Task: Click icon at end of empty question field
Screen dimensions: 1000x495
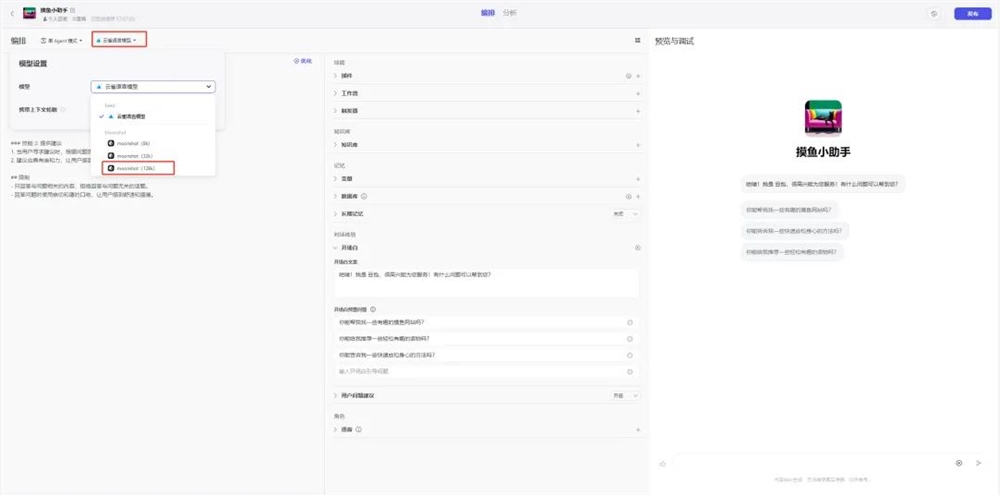Action: tap(629, 371)
